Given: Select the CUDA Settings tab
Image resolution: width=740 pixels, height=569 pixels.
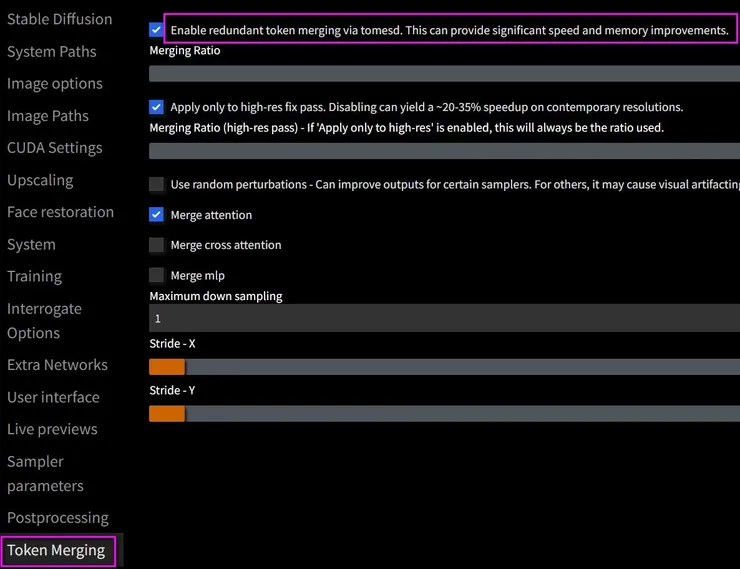Looking at the screenshot, I should pos(55,147).
